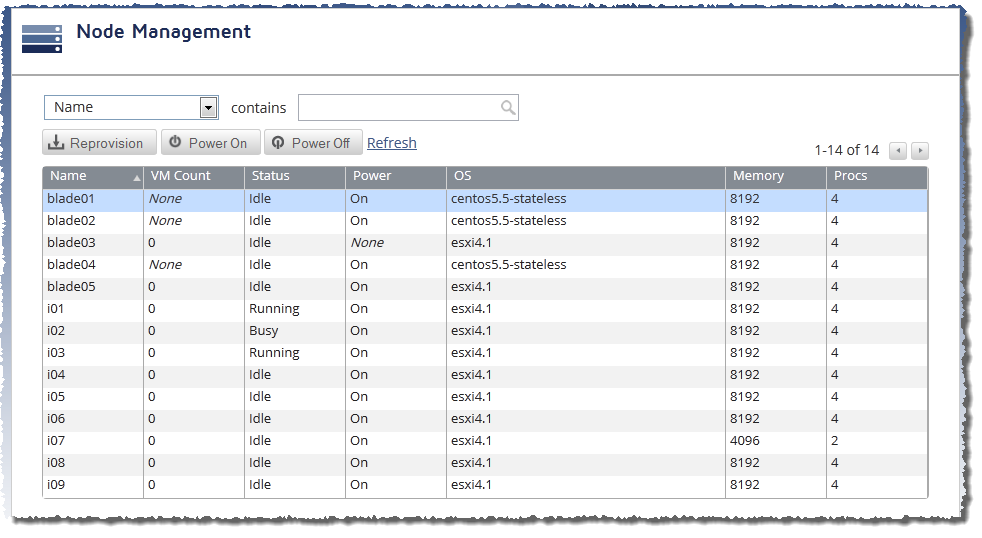The height and width of the screenshot is (538, 982).
Task: Select the i07 node row
Action: (485, 441)
